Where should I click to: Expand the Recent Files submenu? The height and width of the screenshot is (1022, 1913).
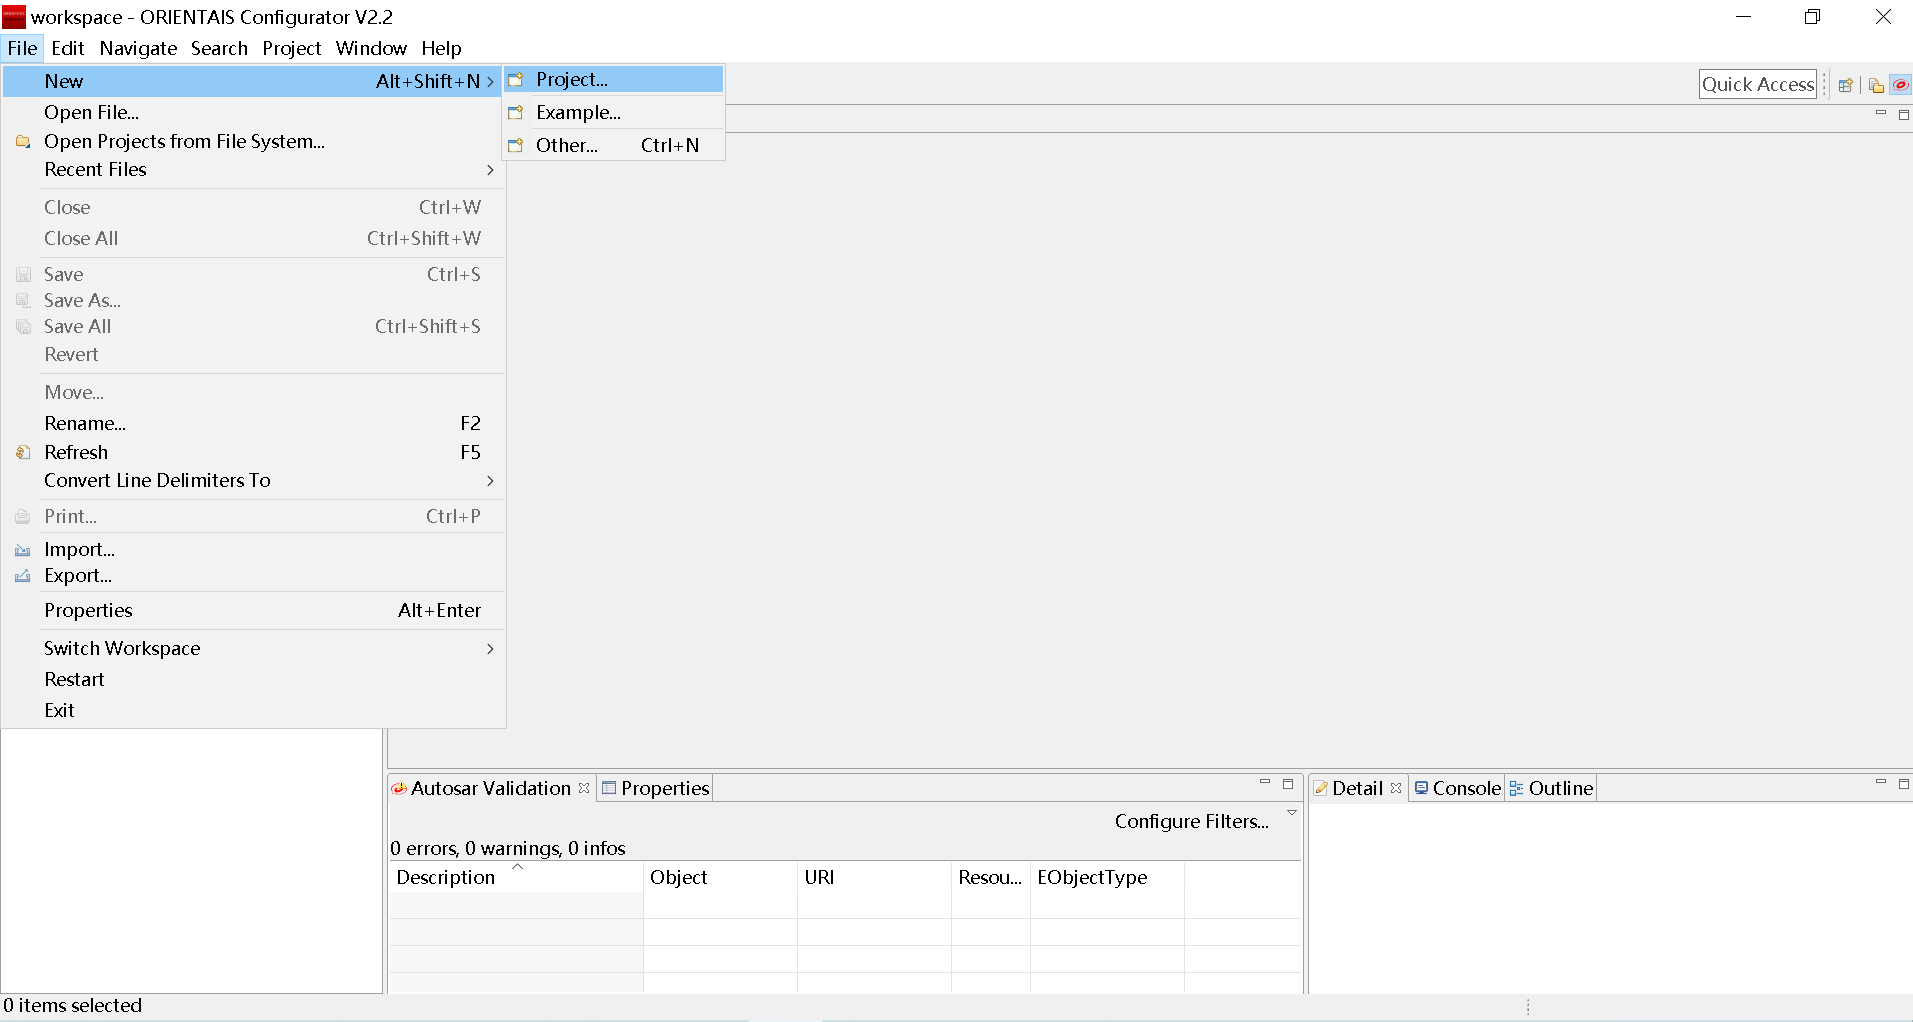[489, 170]
